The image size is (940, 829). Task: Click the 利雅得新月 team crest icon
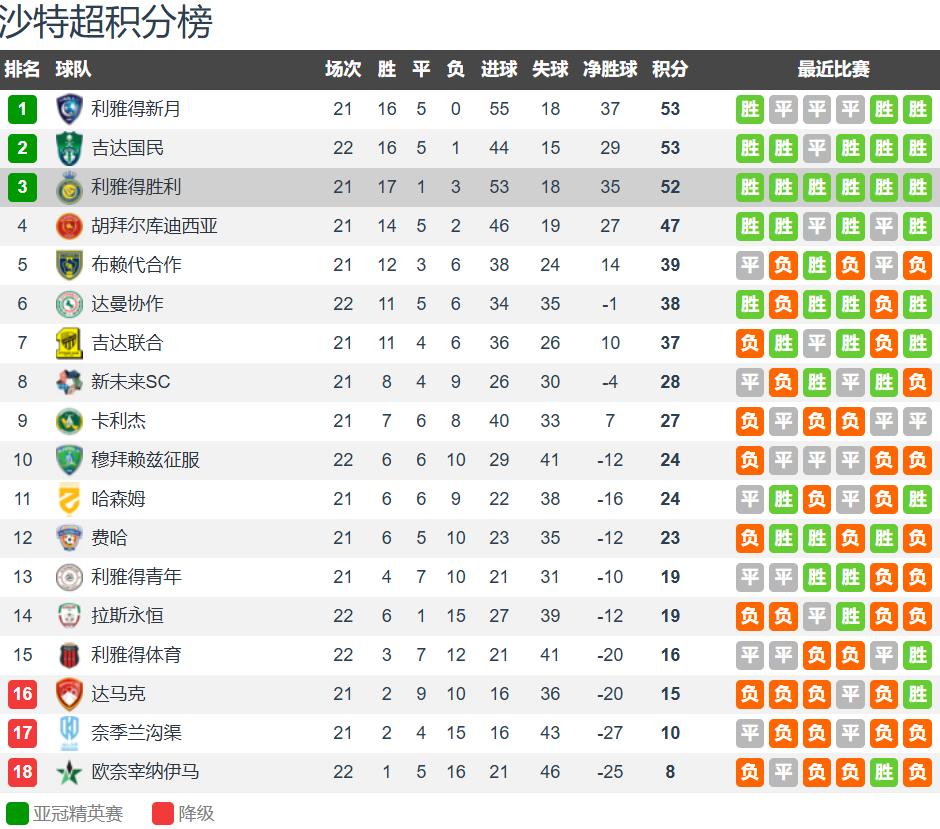tap(69, 109)
